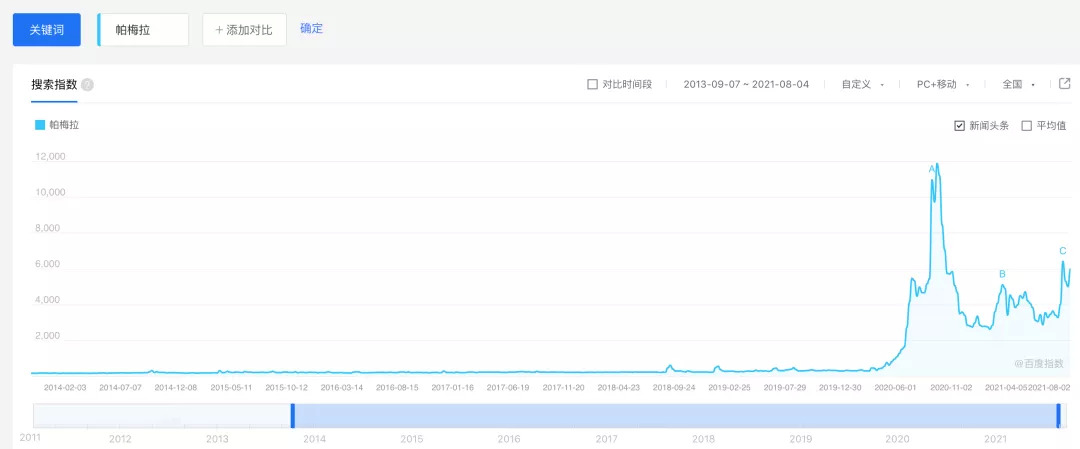Screen dimensions: 1080x449
Task: Open the 全国 region dropdown
Action: coord(1018,85)
